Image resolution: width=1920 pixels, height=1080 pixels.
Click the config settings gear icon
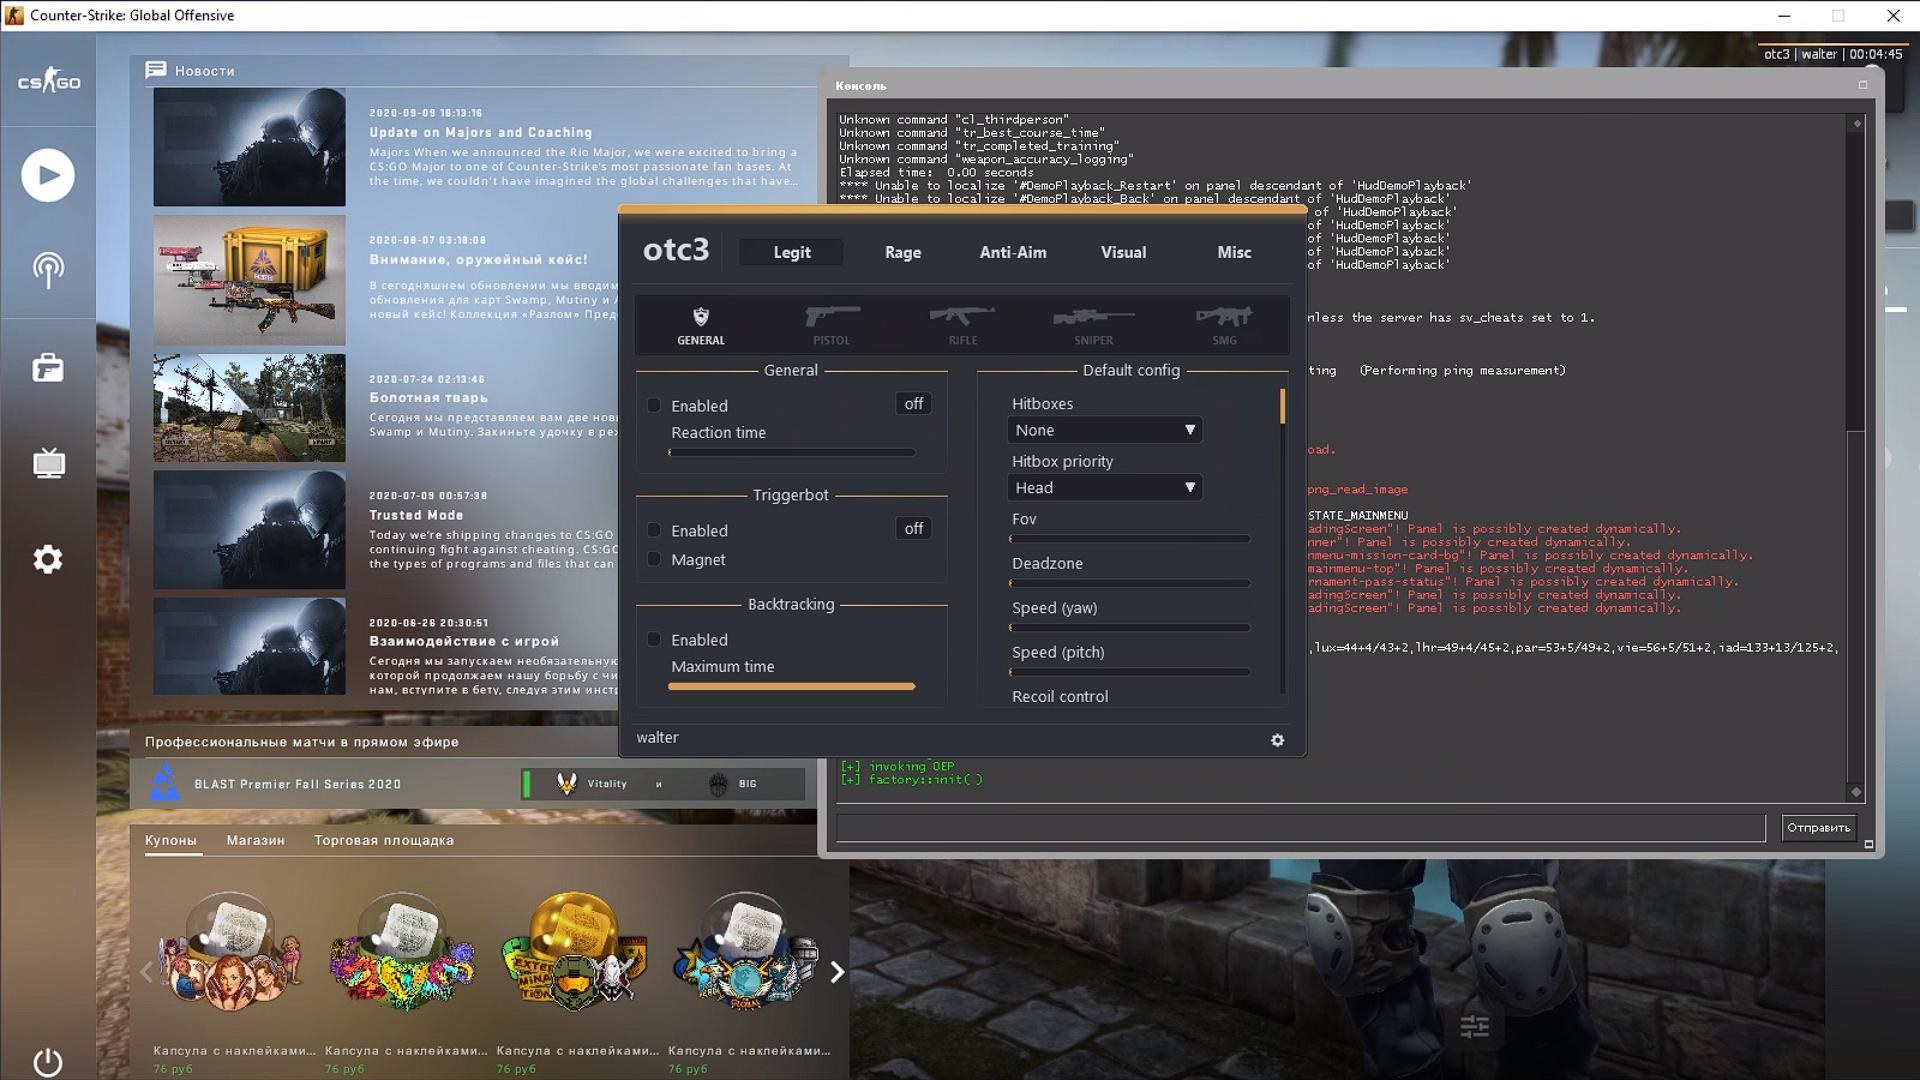point(1276,738)
